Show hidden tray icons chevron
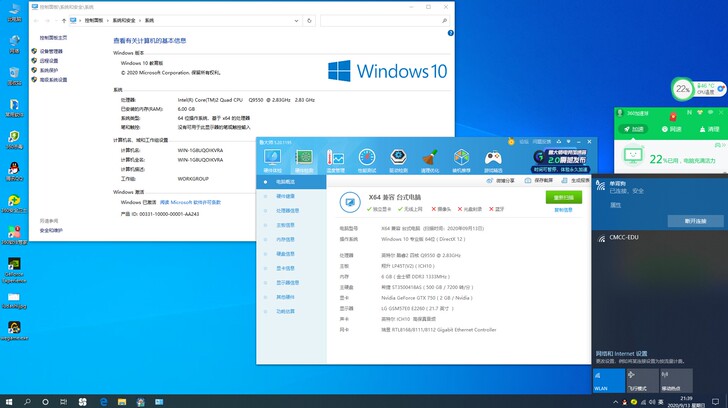 point(615,402)
